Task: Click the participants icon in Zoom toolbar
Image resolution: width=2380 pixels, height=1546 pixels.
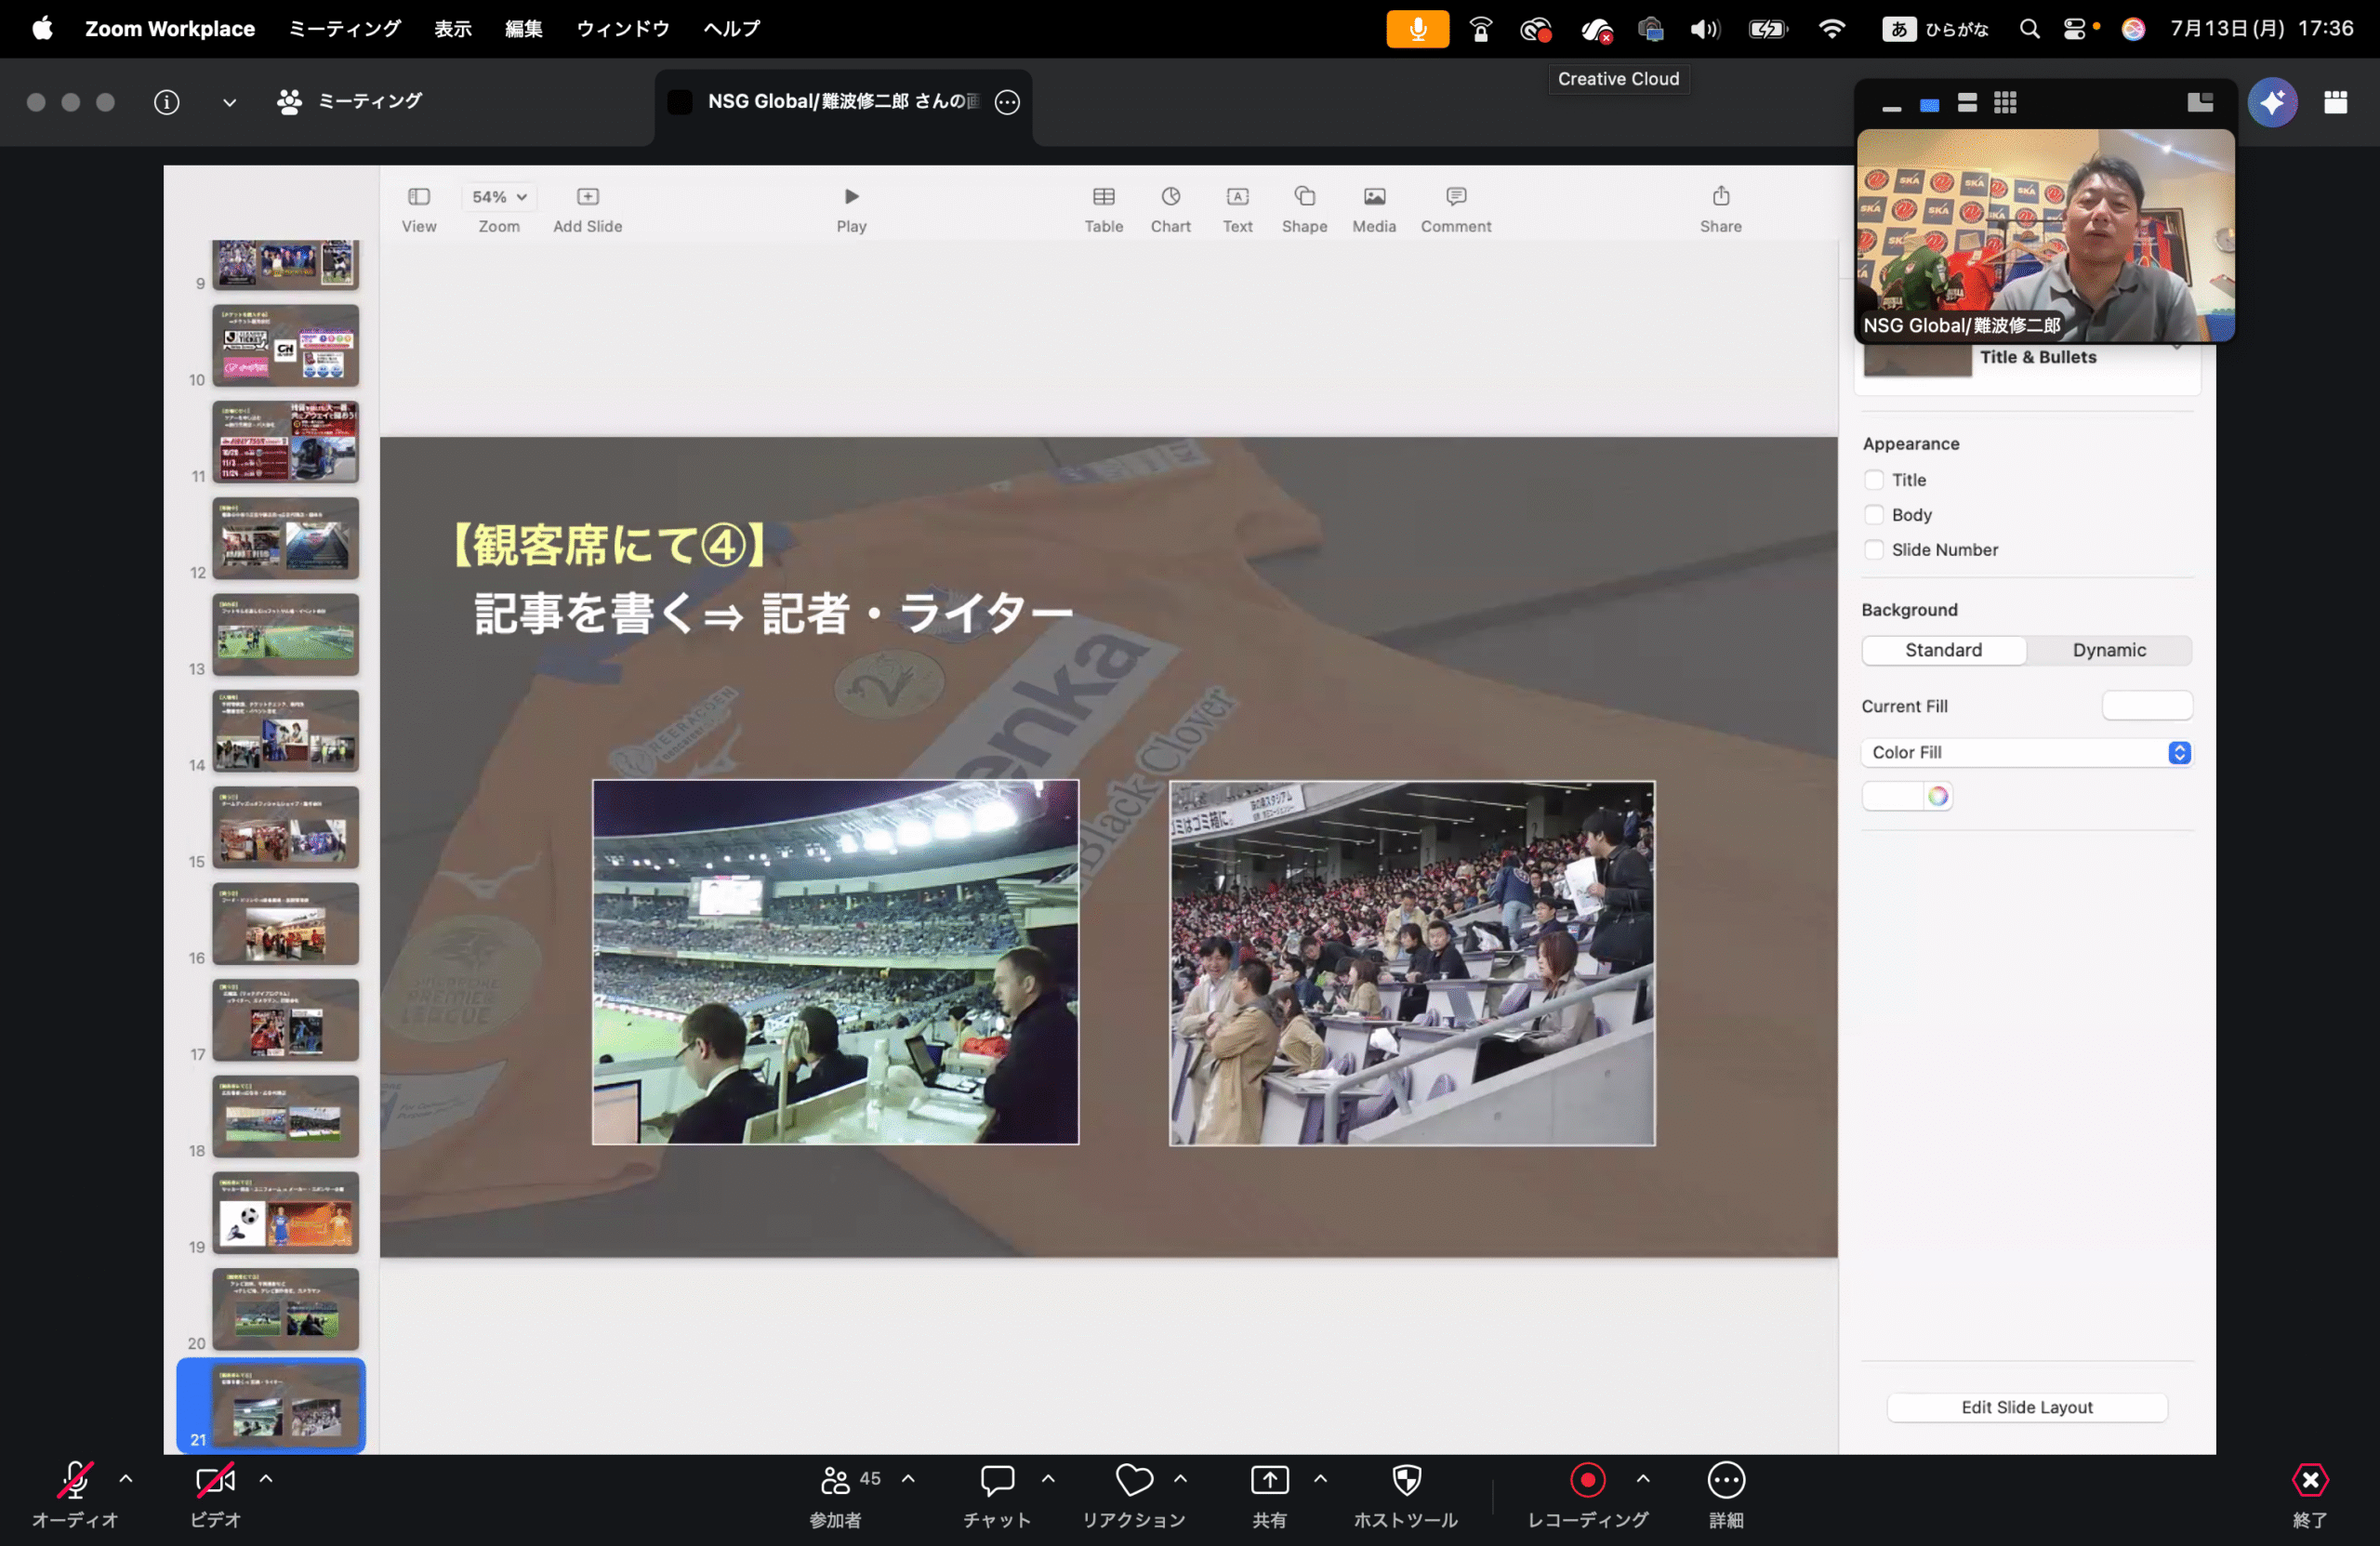Action: pyautogui.click(x=835, y=1479)
